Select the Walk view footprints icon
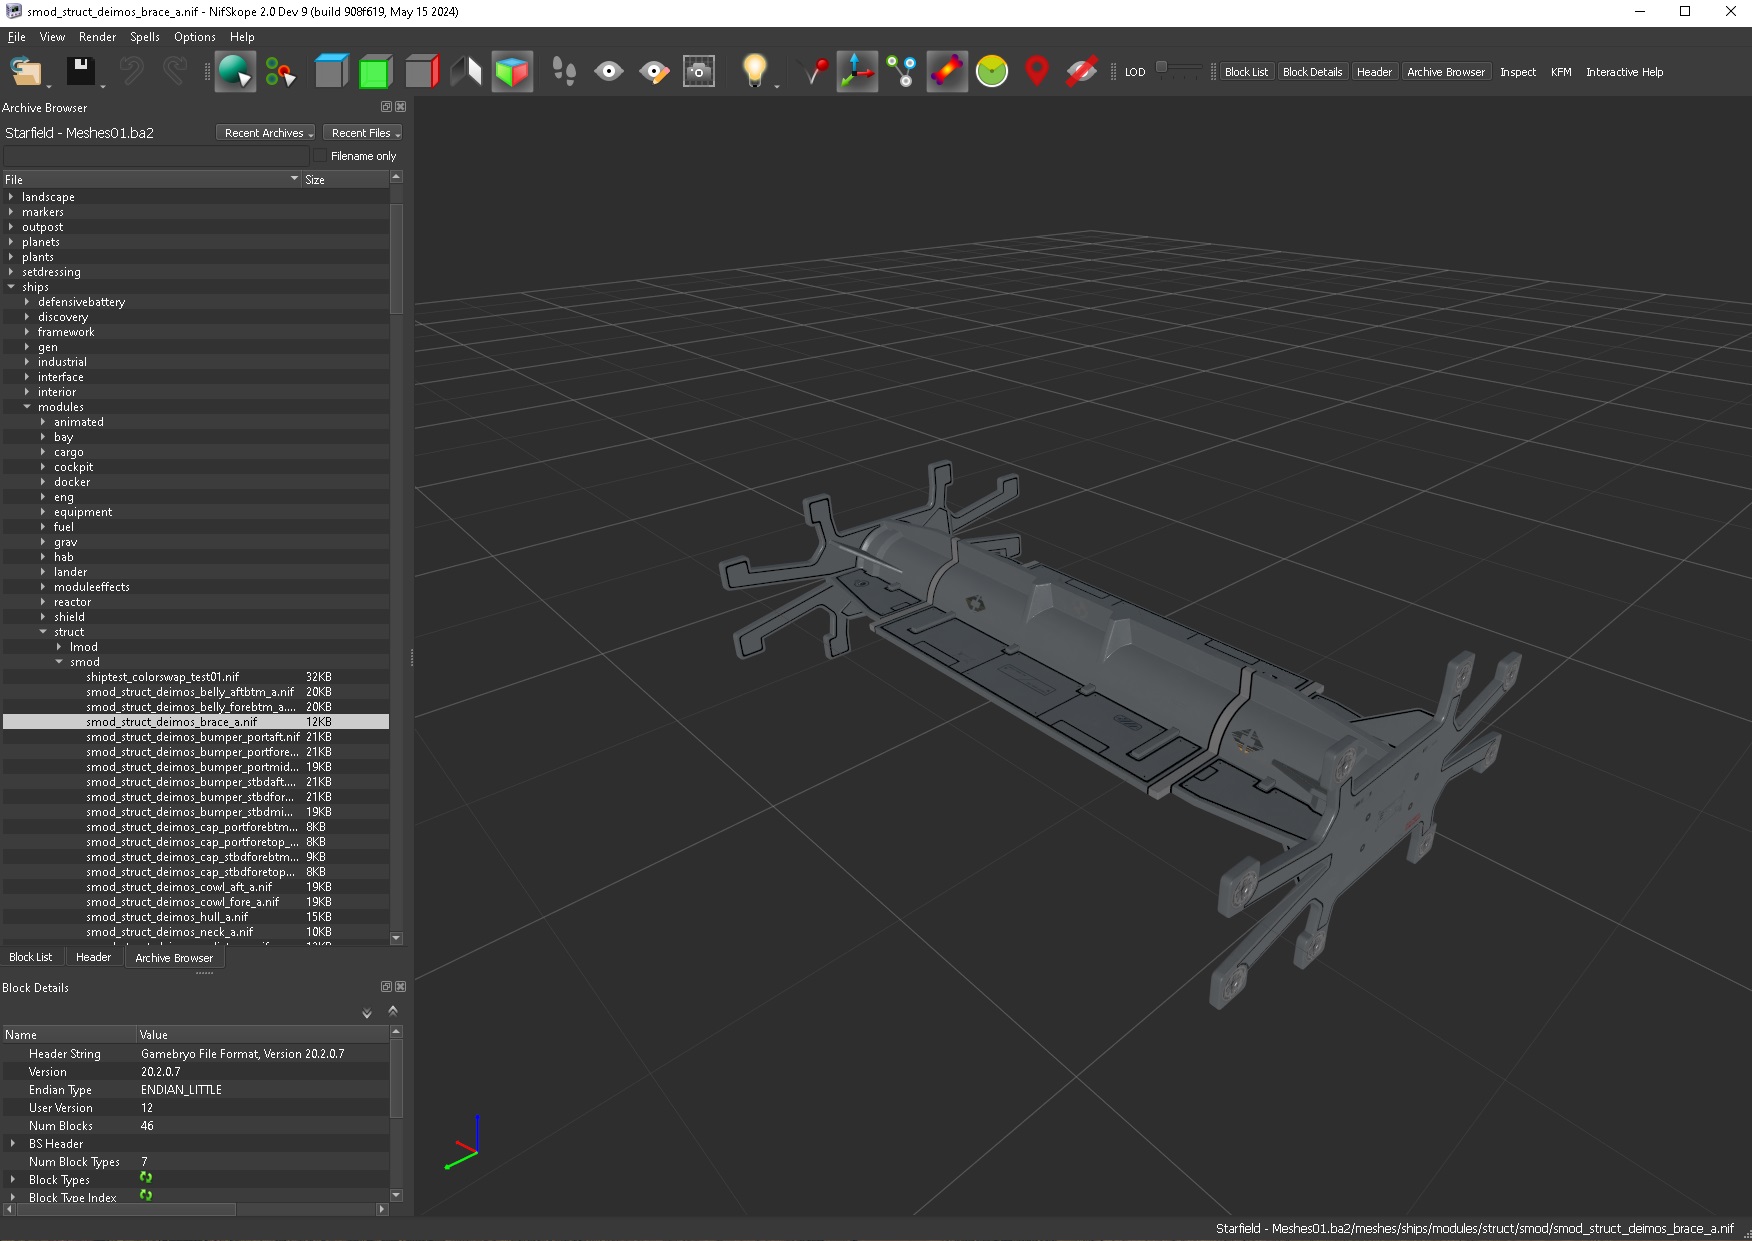Screen dimensions: 1752x1241 pos(564,72)
